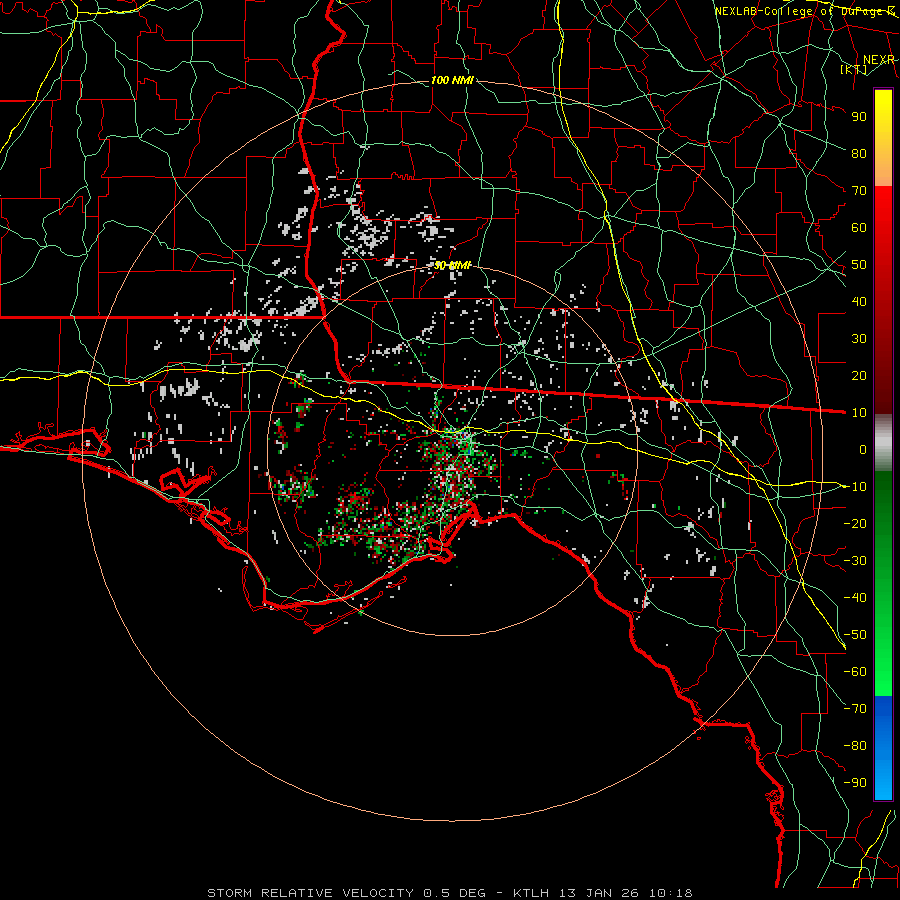This screenshot has height=900, width=900.
Task: Select the -90 value on velocity scale
Action: (855, 783)
